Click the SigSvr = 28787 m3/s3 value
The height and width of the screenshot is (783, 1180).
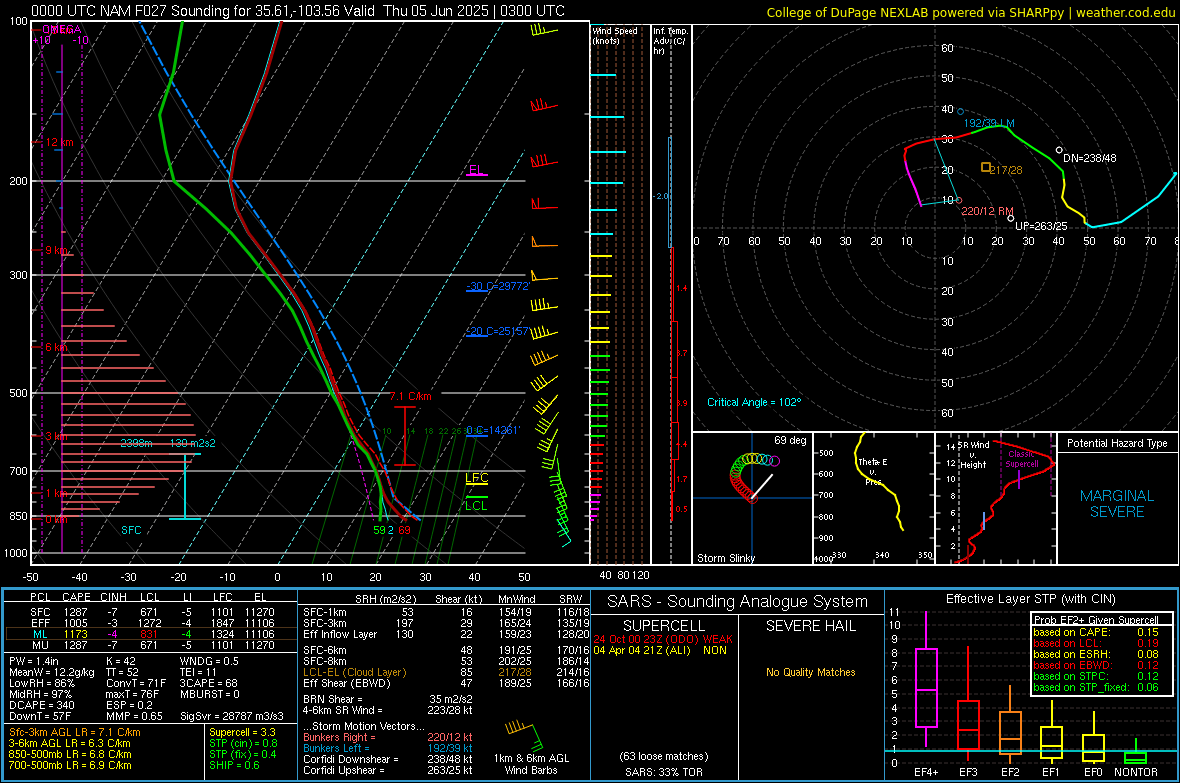232,717
